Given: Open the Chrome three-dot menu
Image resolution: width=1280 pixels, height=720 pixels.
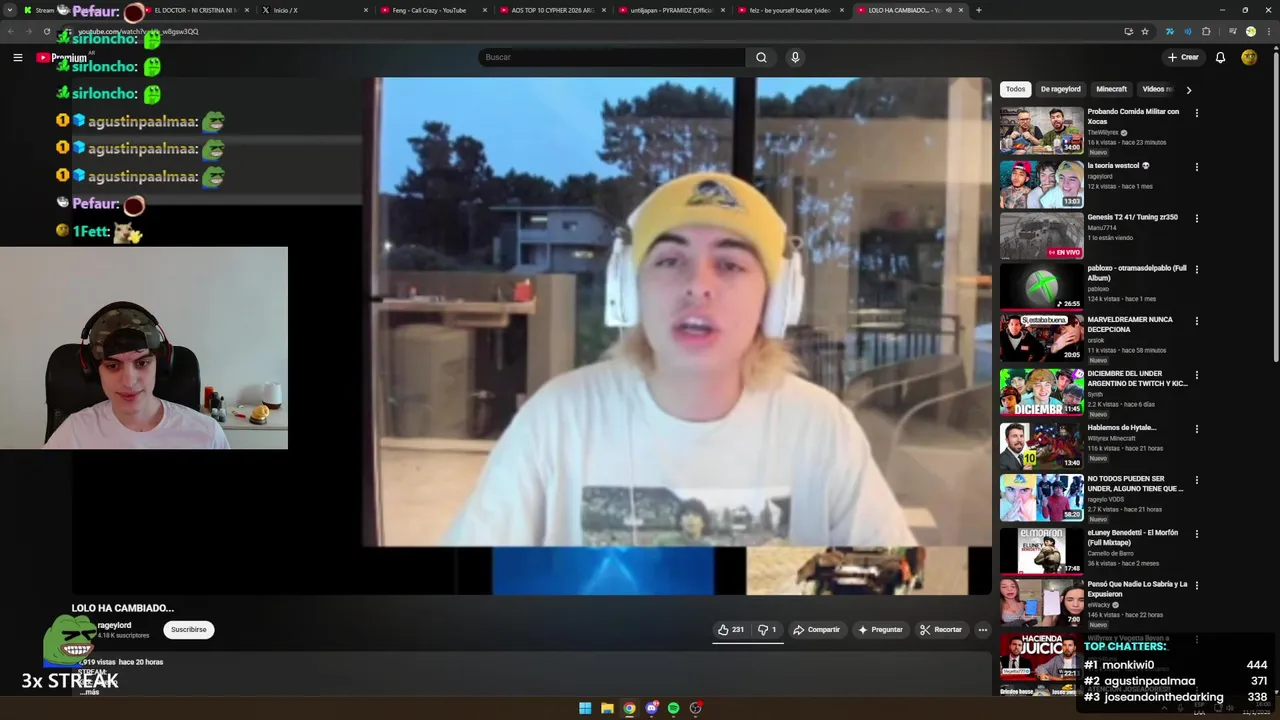Looking at the screenshot, I should click(x=1268, y=31).
